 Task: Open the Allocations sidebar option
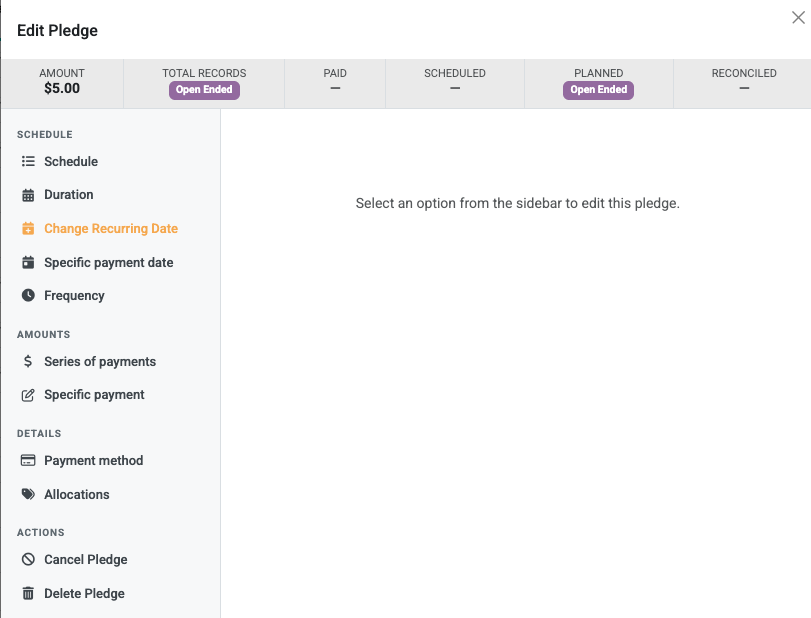pos(77,494)
